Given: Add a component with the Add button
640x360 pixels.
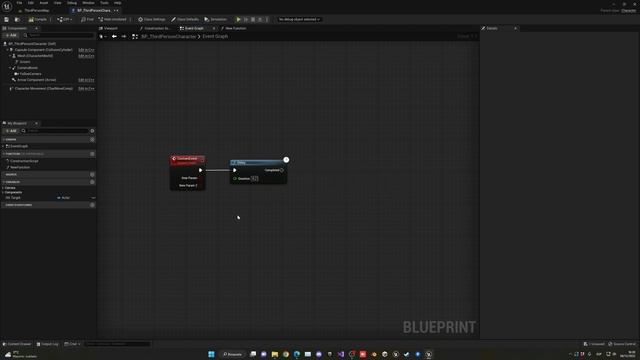Looking at the screenshot, I should pyautogui.click(x=11, y=36).
